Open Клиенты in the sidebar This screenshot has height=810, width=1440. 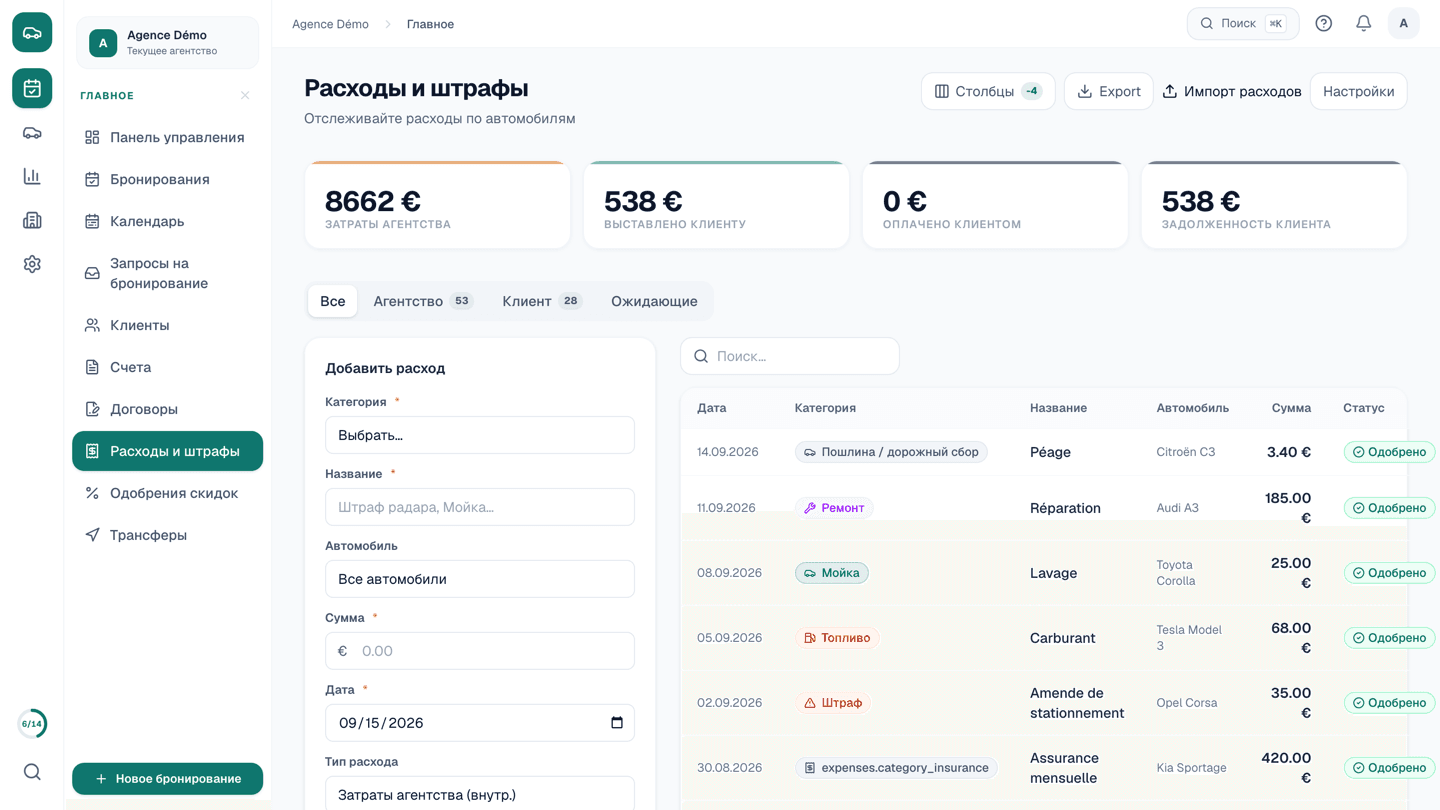(168, 326)
